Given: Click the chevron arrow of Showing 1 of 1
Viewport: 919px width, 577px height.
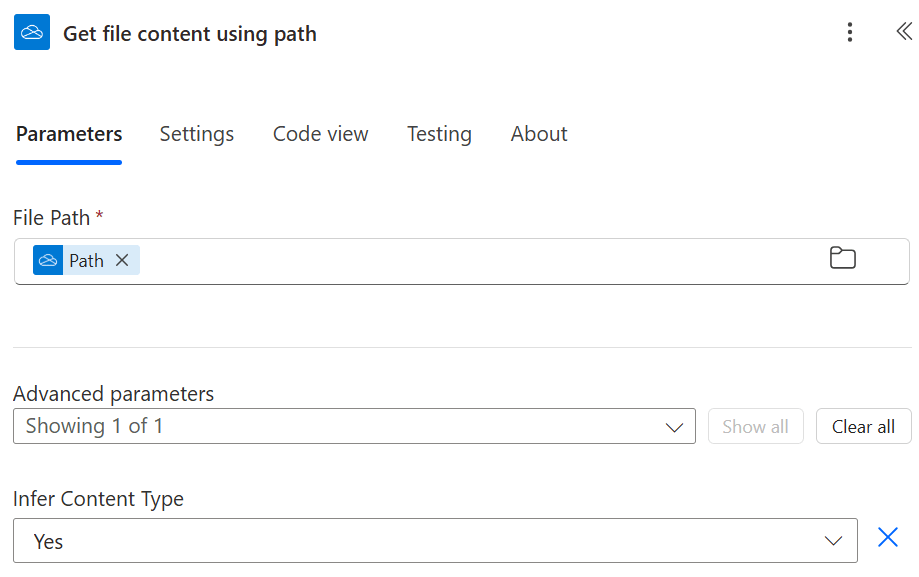Looking at the screenshot, I should click(x=675, y=427).
